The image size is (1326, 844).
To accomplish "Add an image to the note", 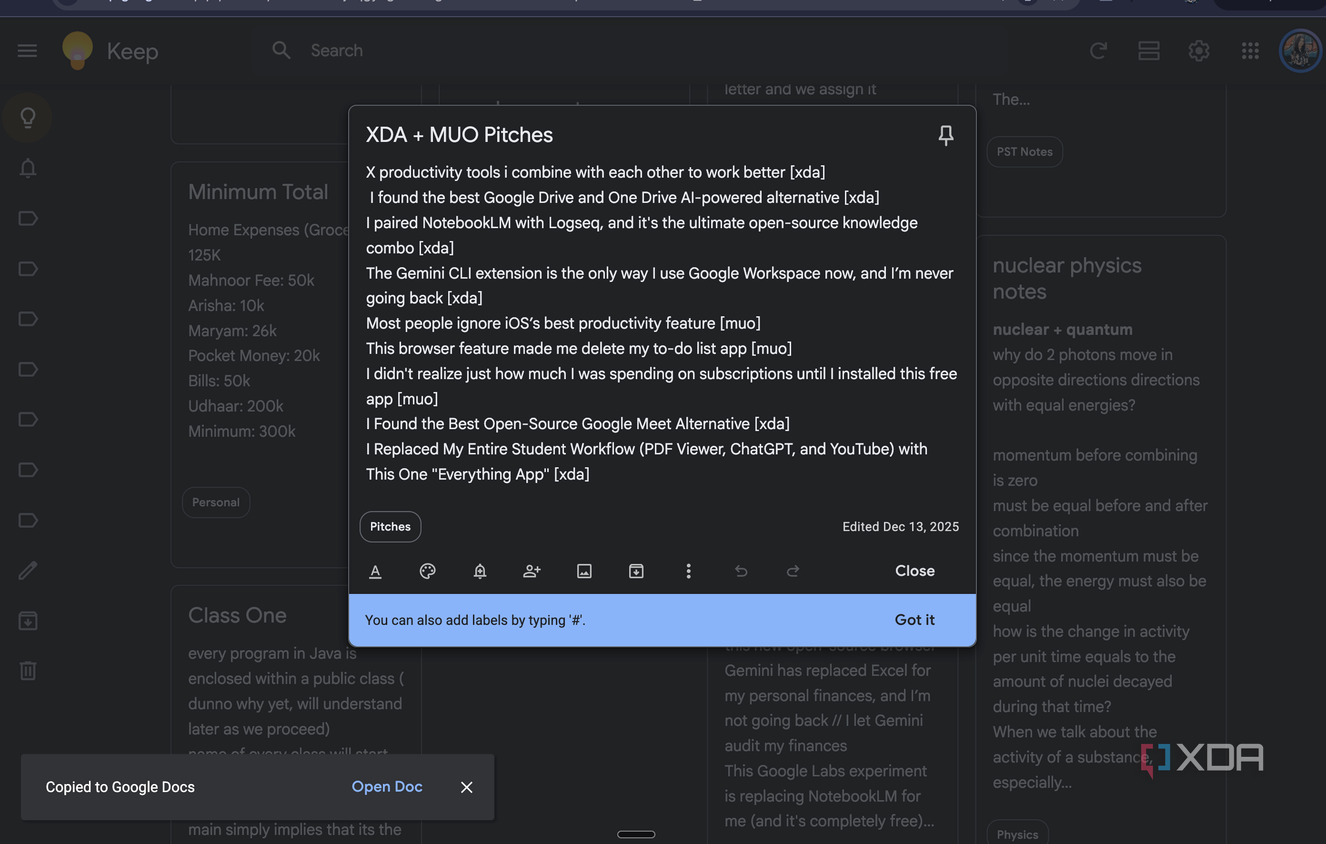I will tap(584, 571).
